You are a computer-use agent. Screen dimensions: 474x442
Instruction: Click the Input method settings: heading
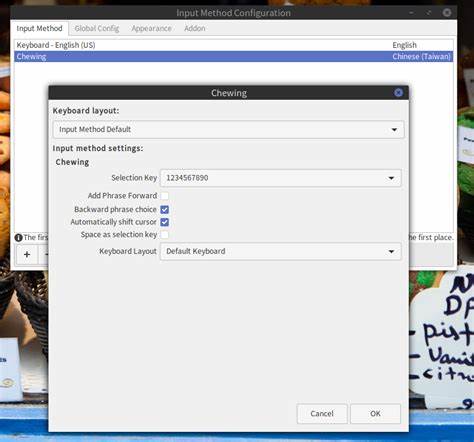98,148
